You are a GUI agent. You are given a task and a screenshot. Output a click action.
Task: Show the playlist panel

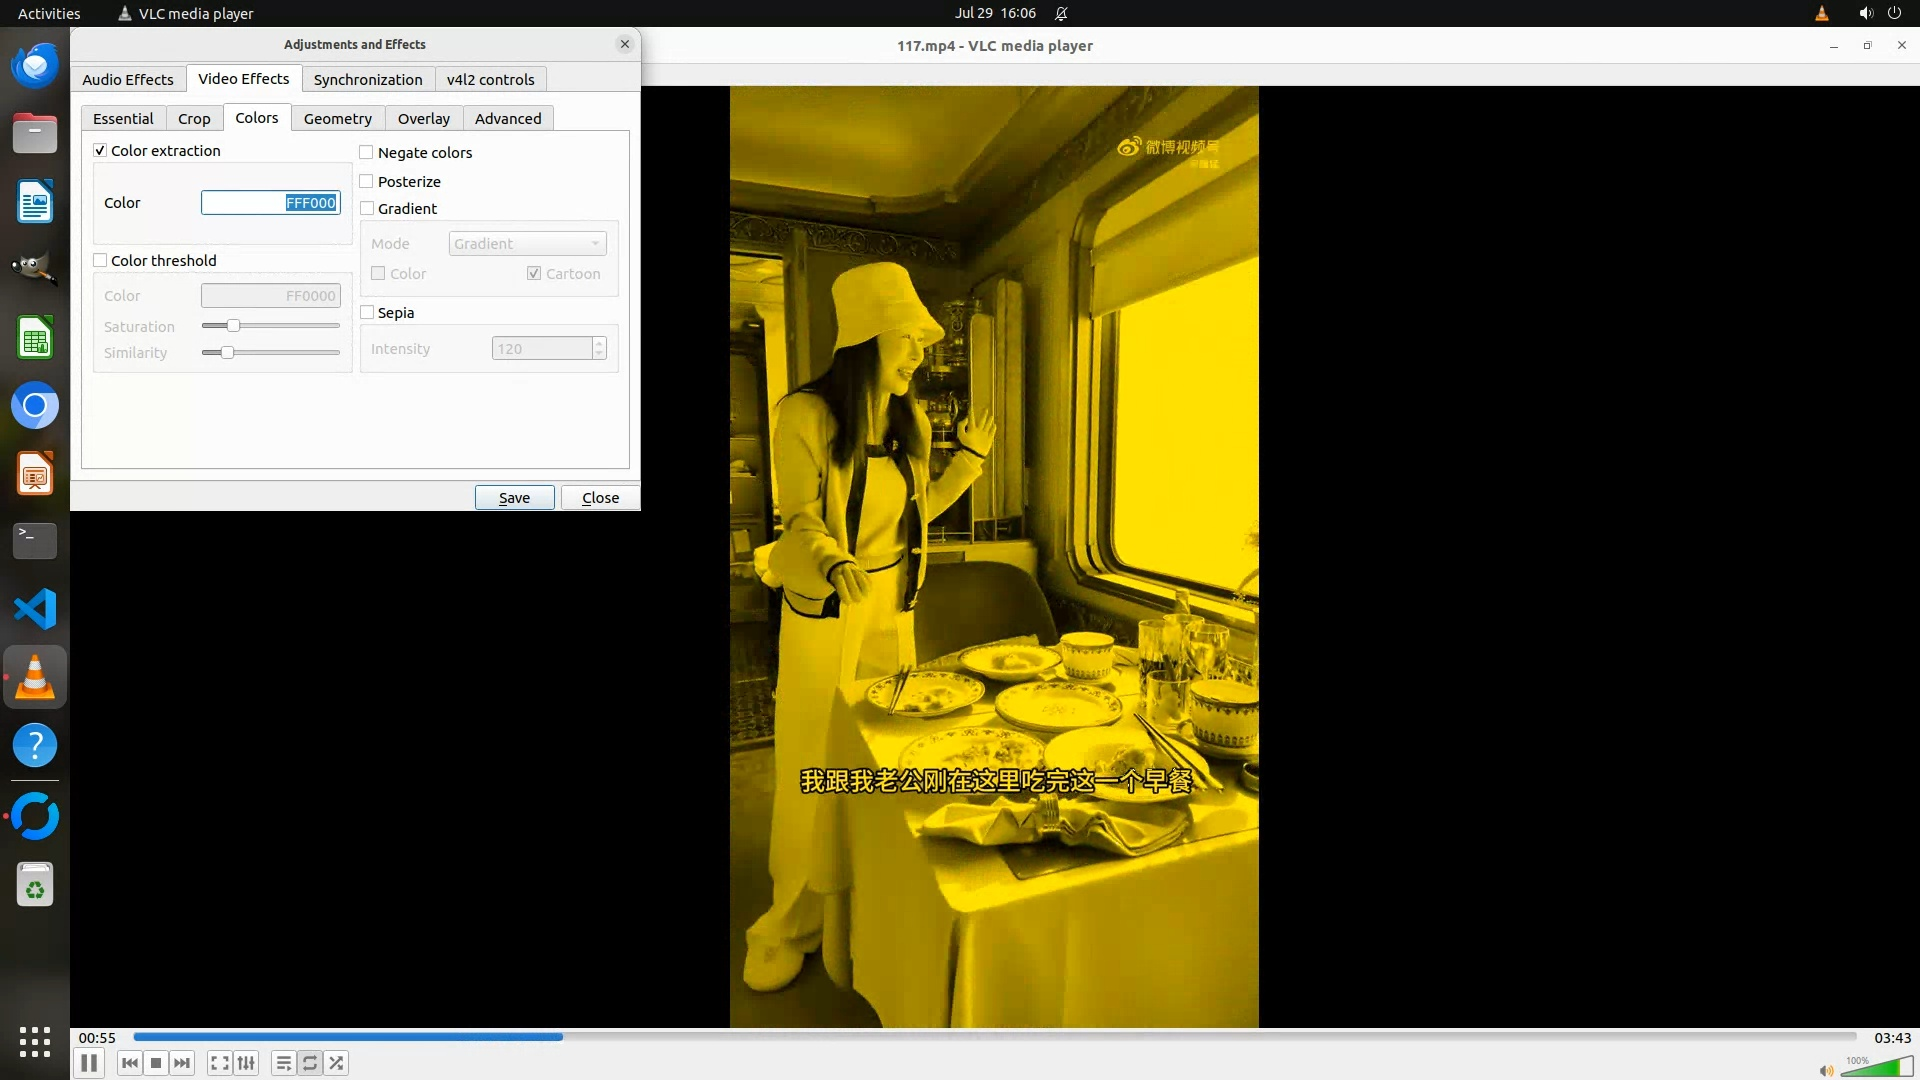coord(283,1063)
